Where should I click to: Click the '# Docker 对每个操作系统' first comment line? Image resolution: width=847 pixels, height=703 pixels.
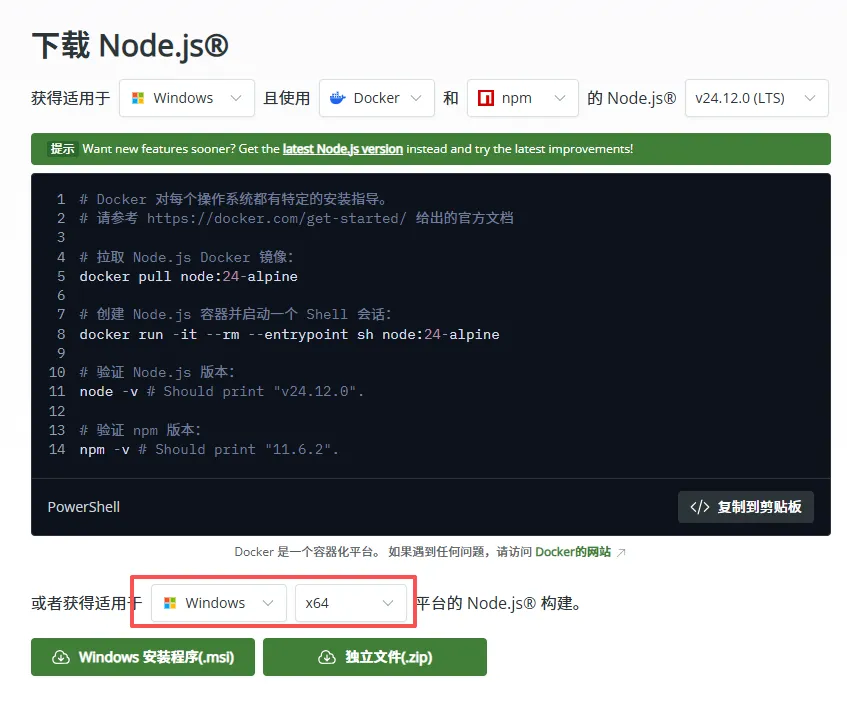pos(233,199)
